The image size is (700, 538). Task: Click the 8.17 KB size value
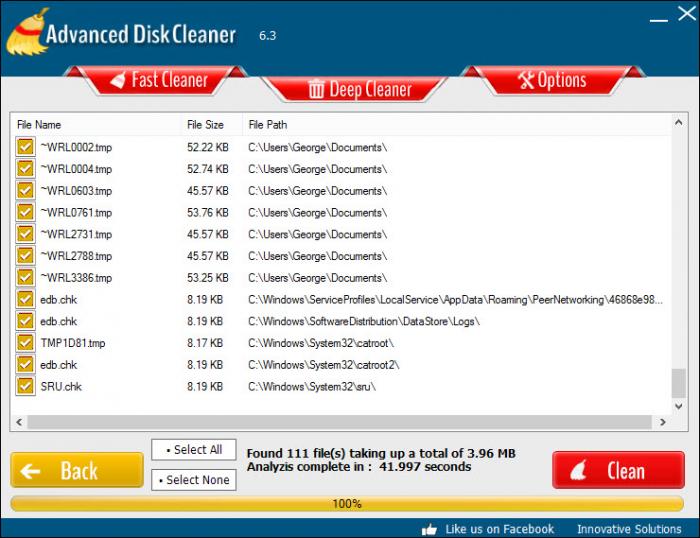204,343
